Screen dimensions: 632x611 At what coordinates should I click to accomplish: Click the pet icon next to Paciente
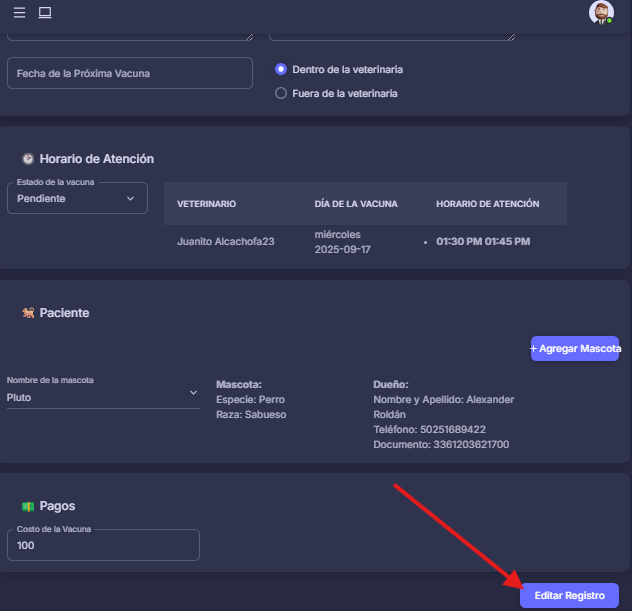[x=28, y=313]
